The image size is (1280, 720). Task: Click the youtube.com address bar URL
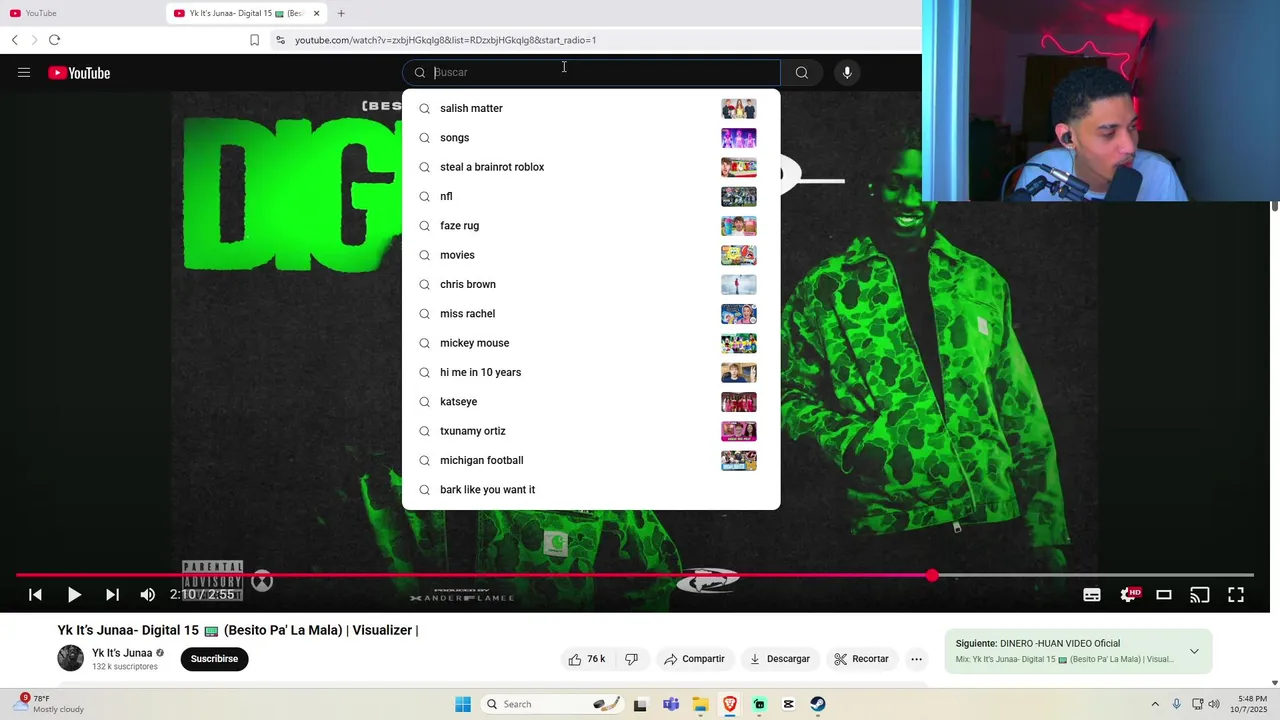point(445,40)
